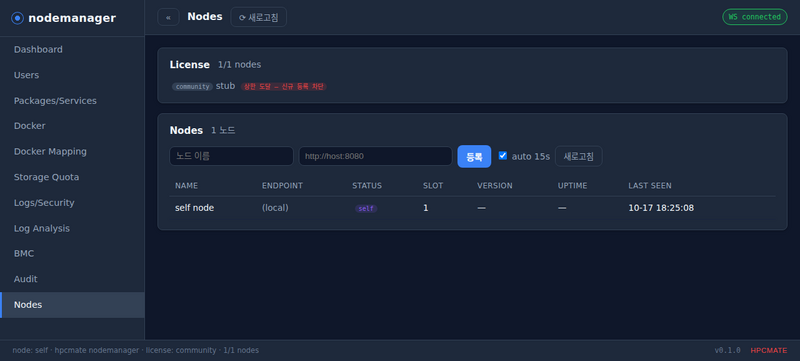Screen dimensions: 800x361
Task: Click the slot value 1 in self node row
Action: pyautogui.click(x=426, y=208)
